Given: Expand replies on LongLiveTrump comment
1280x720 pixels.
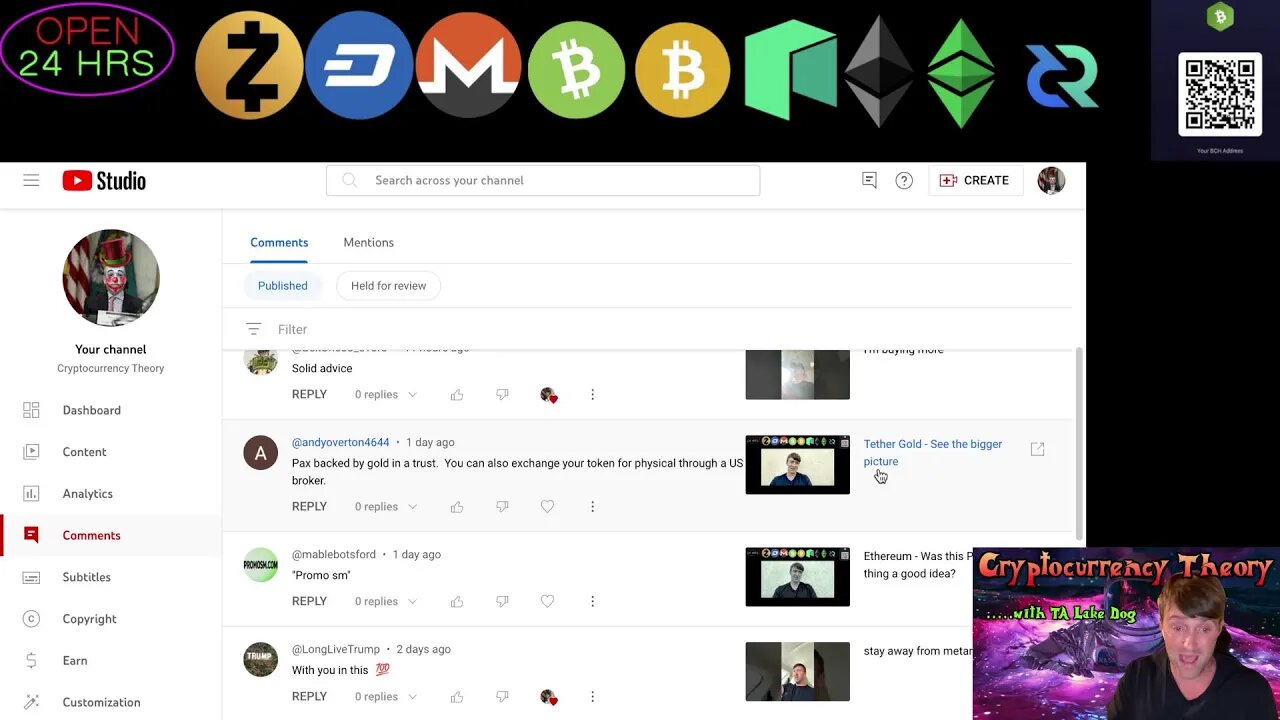Looking at the screenshot, I should pyautogui.click(x=386, y=696).
